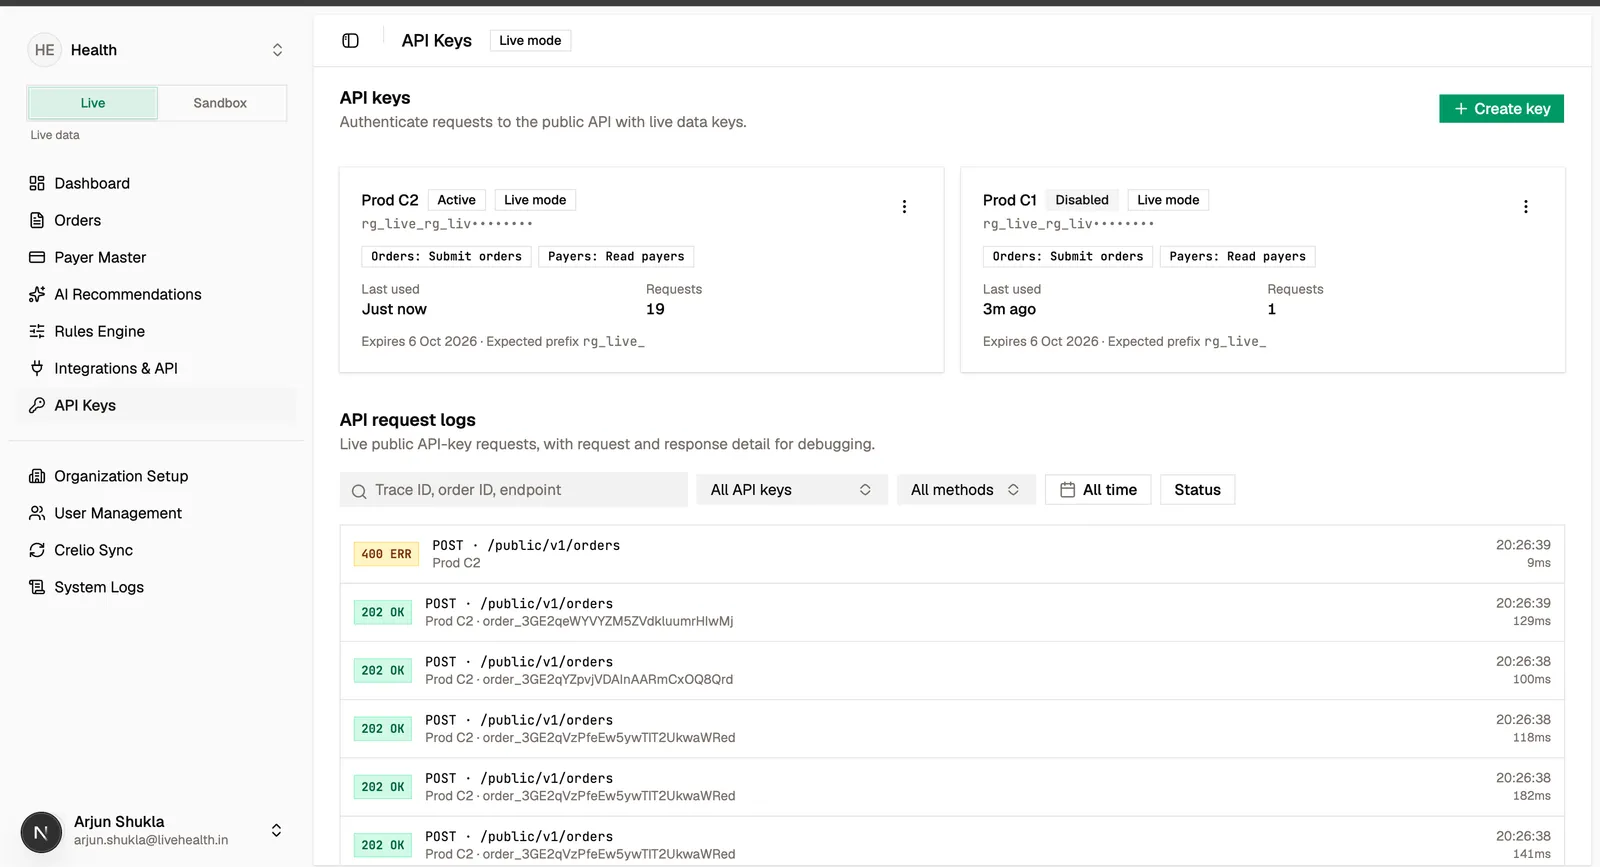Screen dimensions: 1600x867
Task: Click the Dashboard grid icon
Action: click(x=37, y=183)
